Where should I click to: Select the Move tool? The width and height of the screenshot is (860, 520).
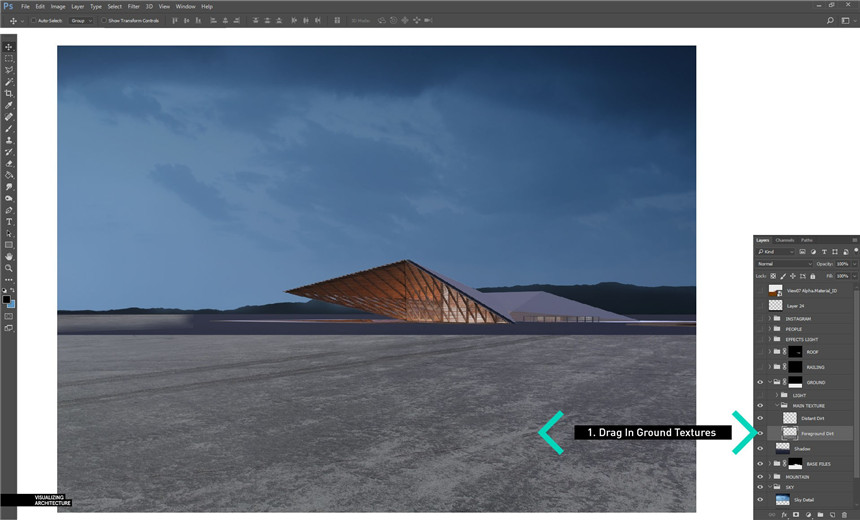point(9,47)
